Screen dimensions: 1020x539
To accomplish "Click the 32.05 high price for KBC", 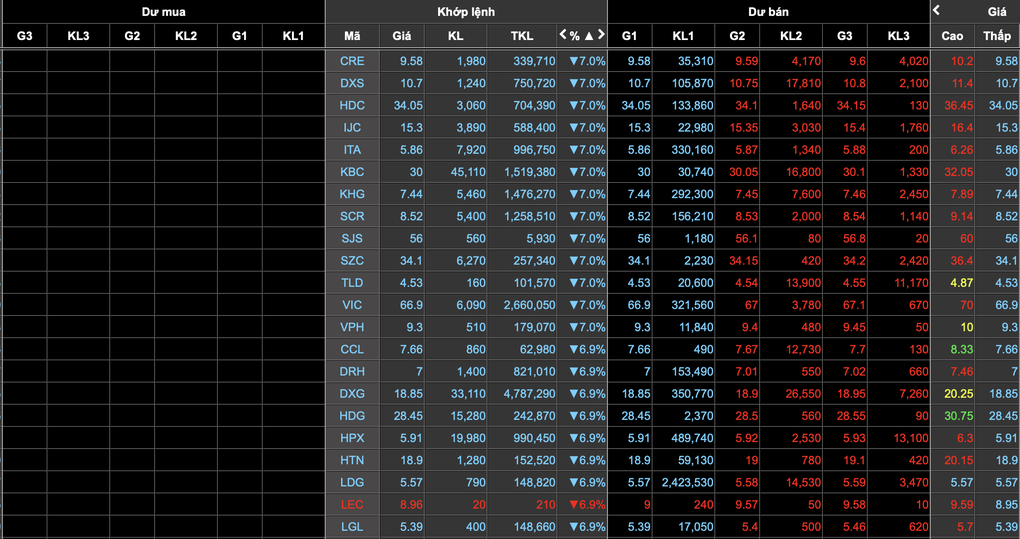I will coord(958,172).
